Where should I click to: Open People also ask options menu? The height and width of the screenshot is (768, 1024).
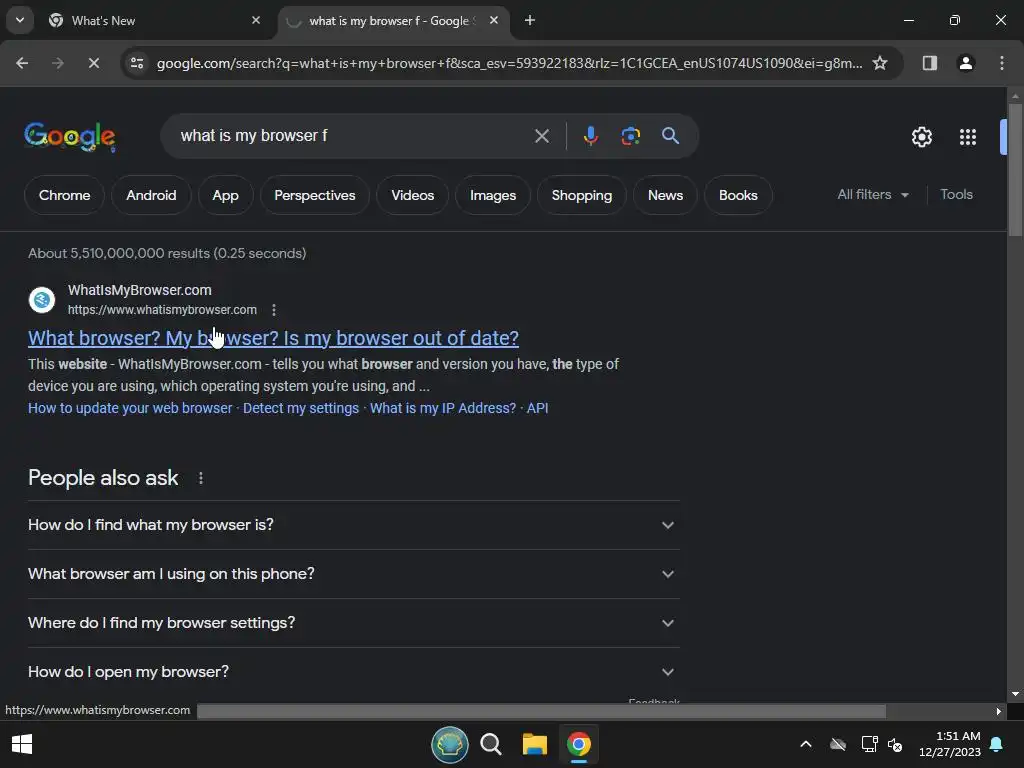200,478
